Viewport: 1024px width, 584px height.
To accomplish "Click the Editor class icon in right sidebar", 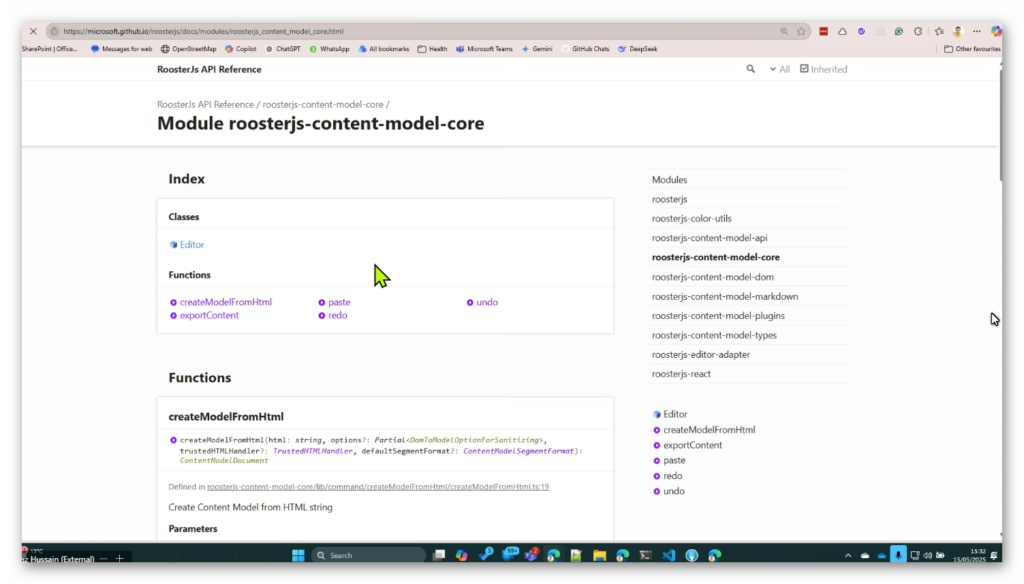I will (x=657, y=414).
